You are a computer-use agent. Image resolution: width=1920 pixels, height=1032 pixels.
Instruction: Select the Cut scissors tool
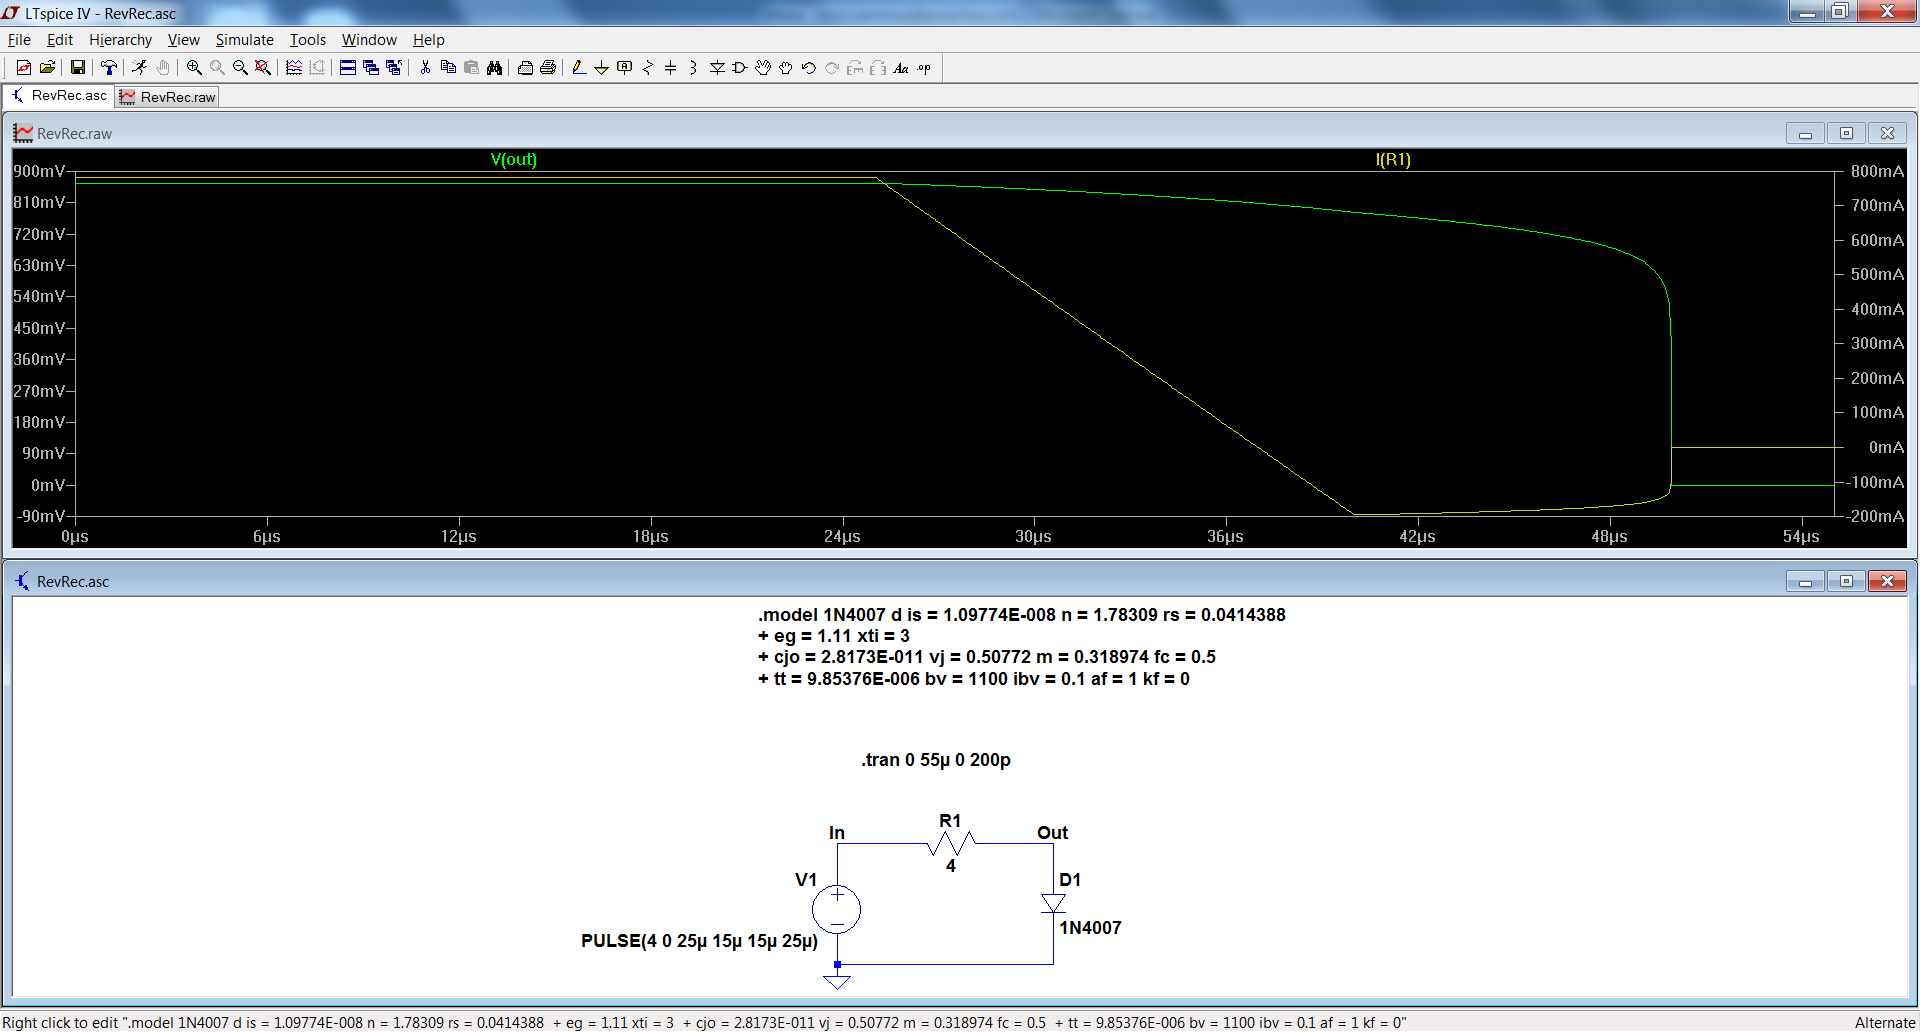coord(425,68)
